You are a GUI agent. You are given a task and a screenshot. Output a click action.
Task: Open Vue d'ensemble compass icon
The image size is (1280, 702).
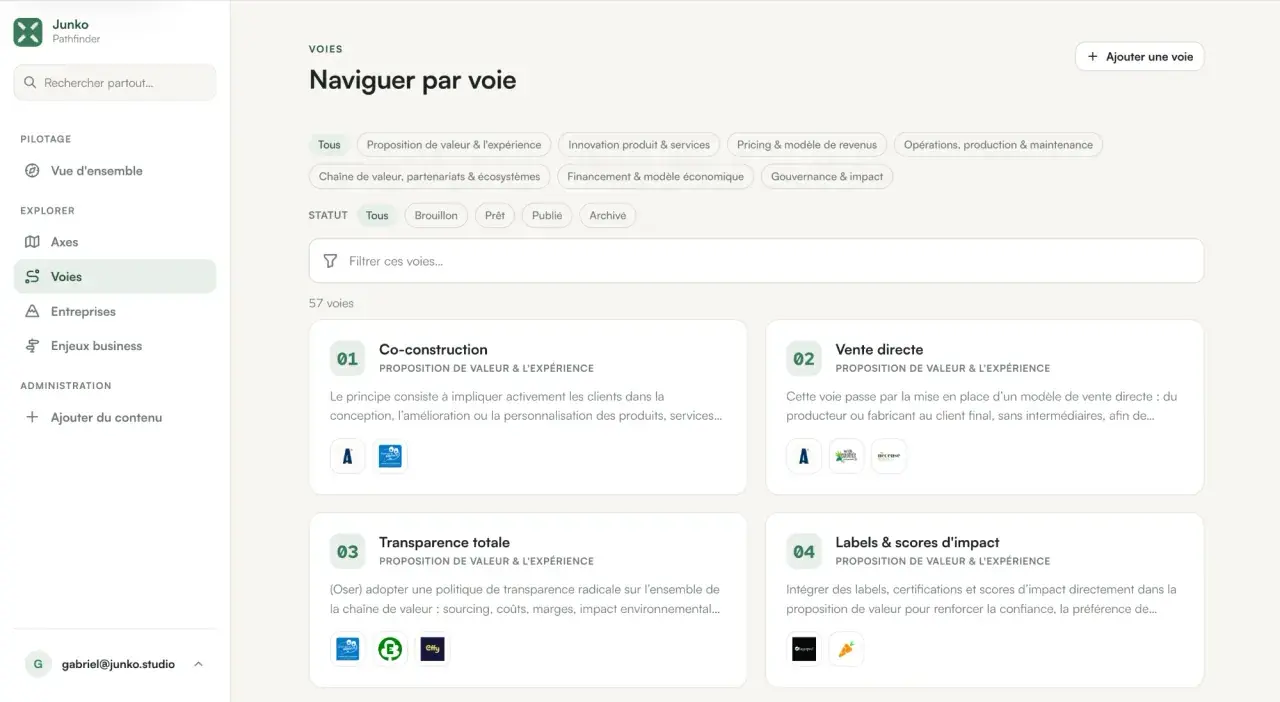(32, 171)
